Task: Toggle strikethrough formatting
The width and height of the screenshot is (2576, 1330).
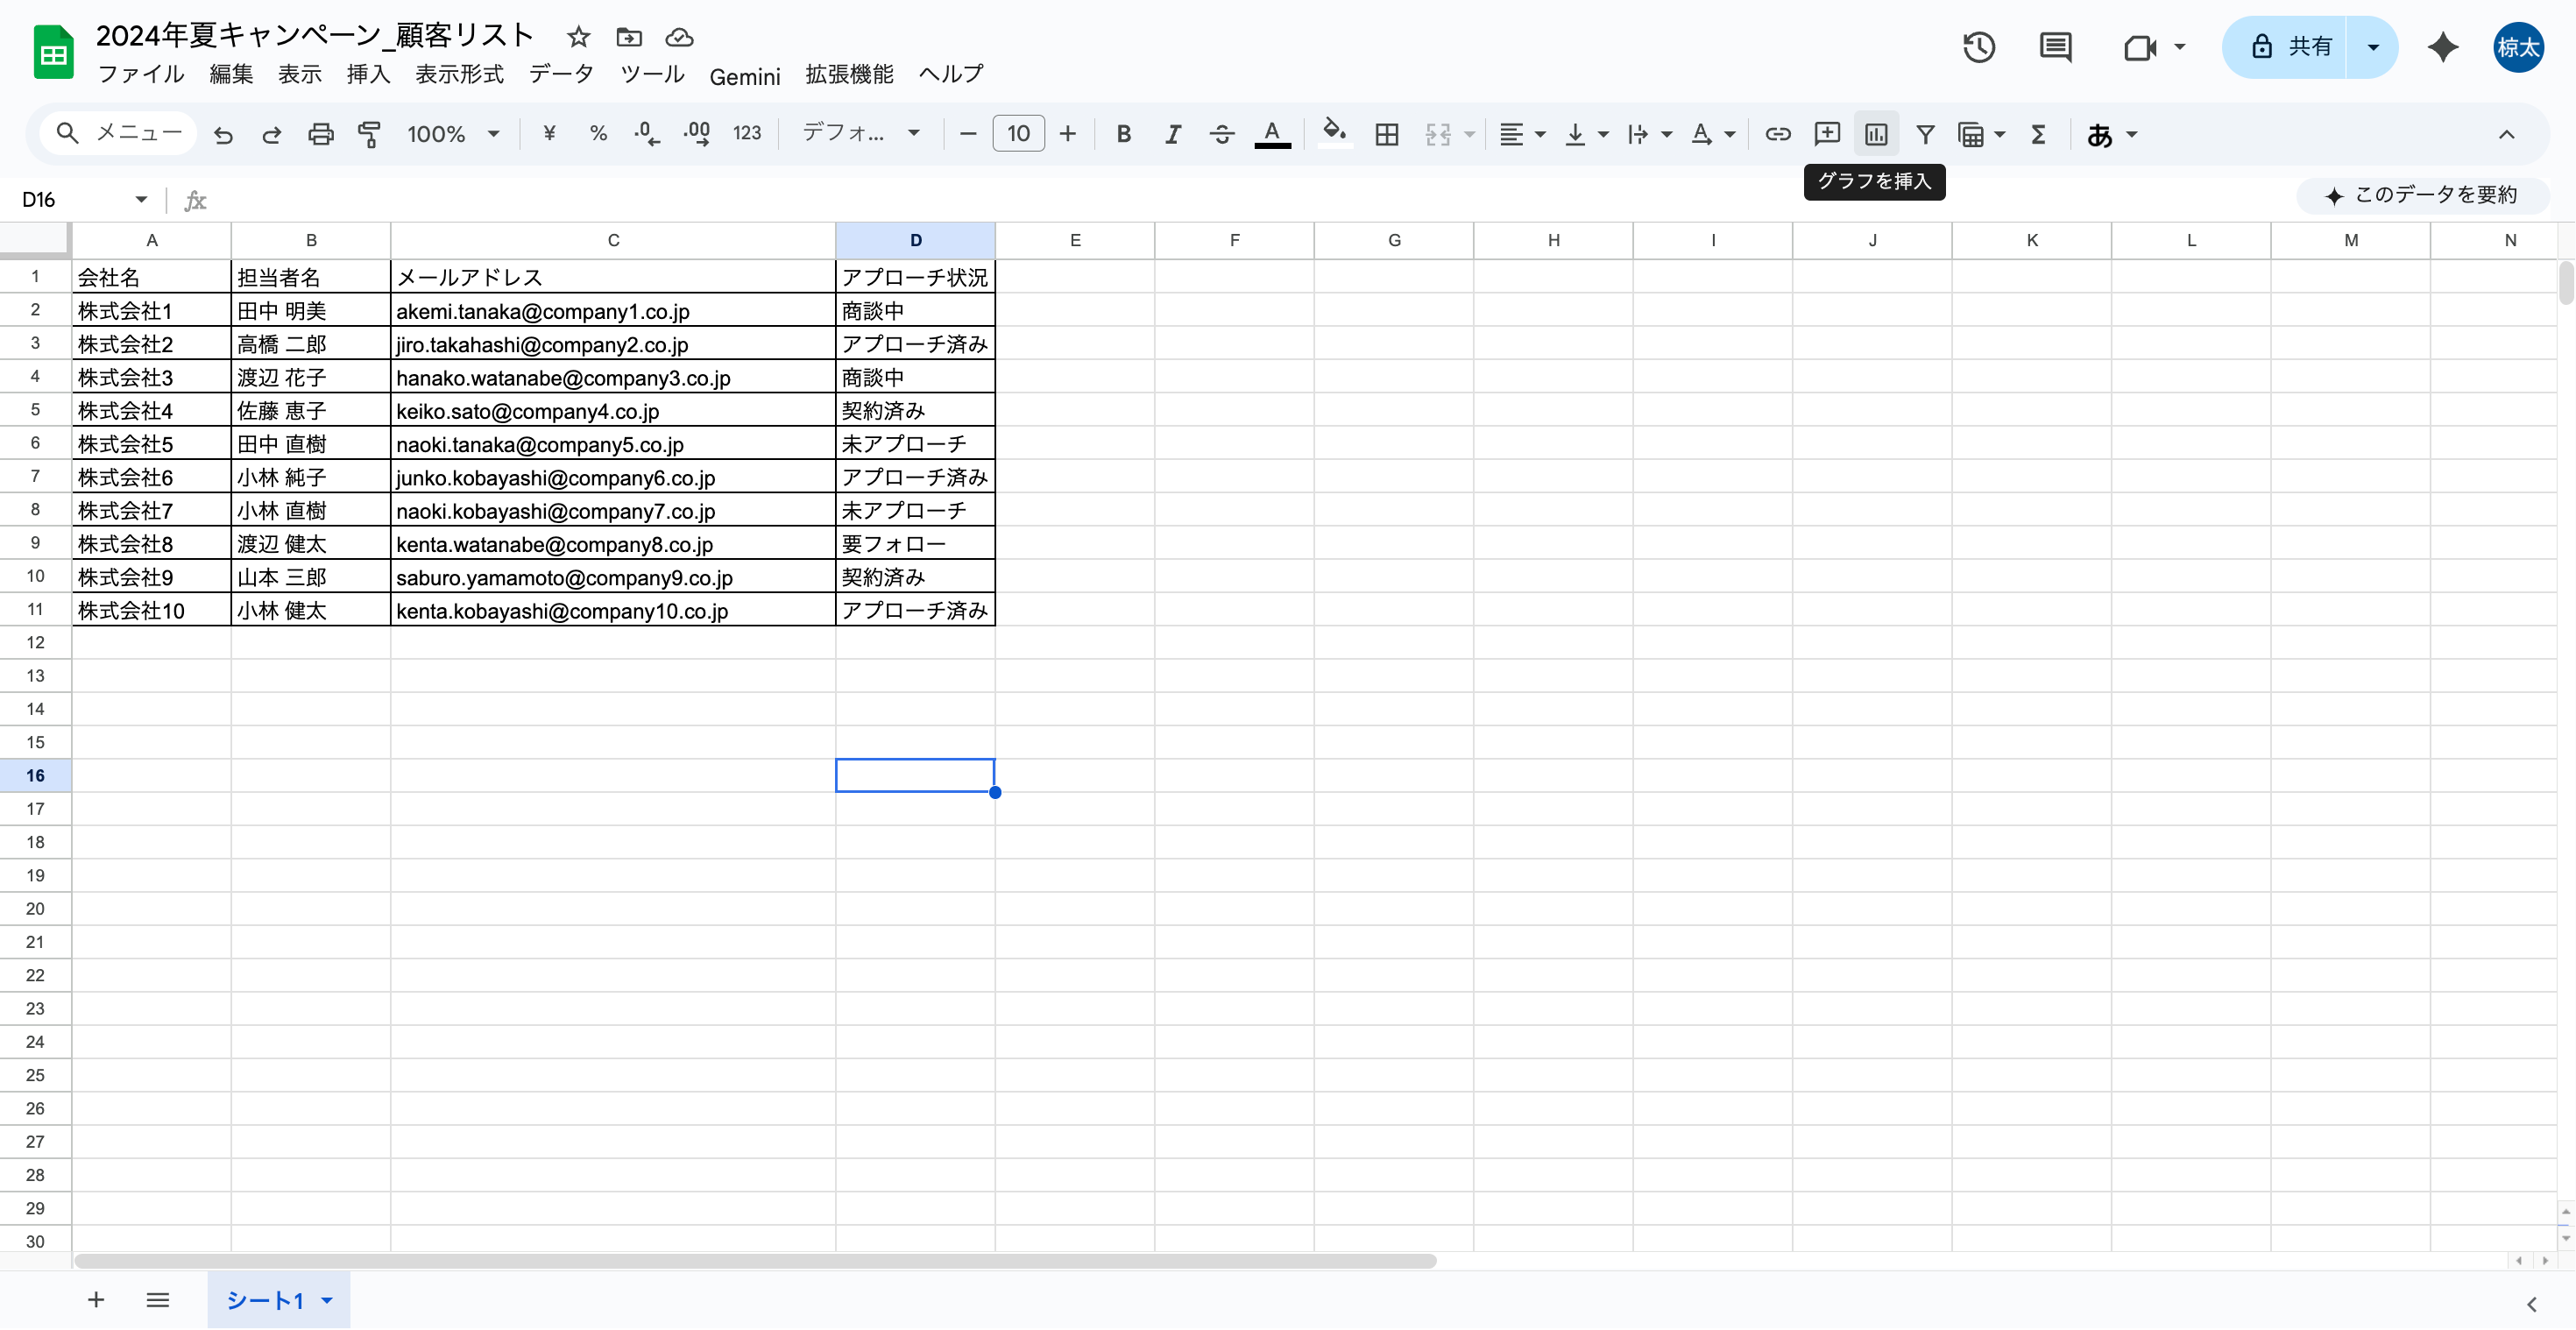Action: click(1221, 134)
